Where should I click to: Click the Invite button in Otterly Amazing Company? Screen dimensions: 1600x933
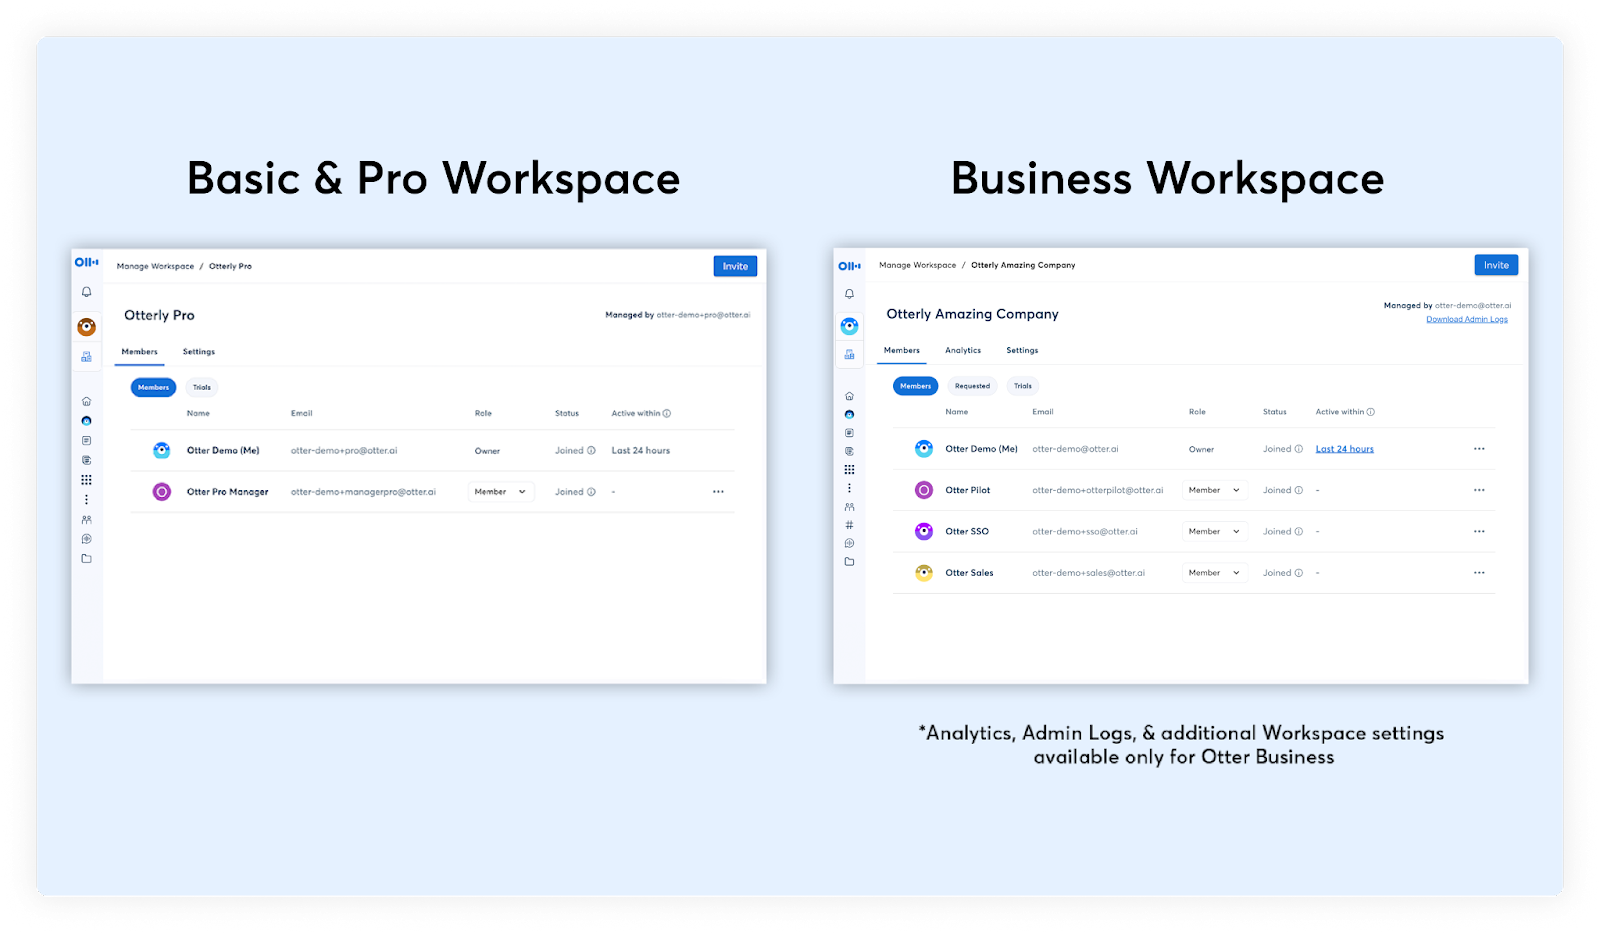click(1496, 265)
